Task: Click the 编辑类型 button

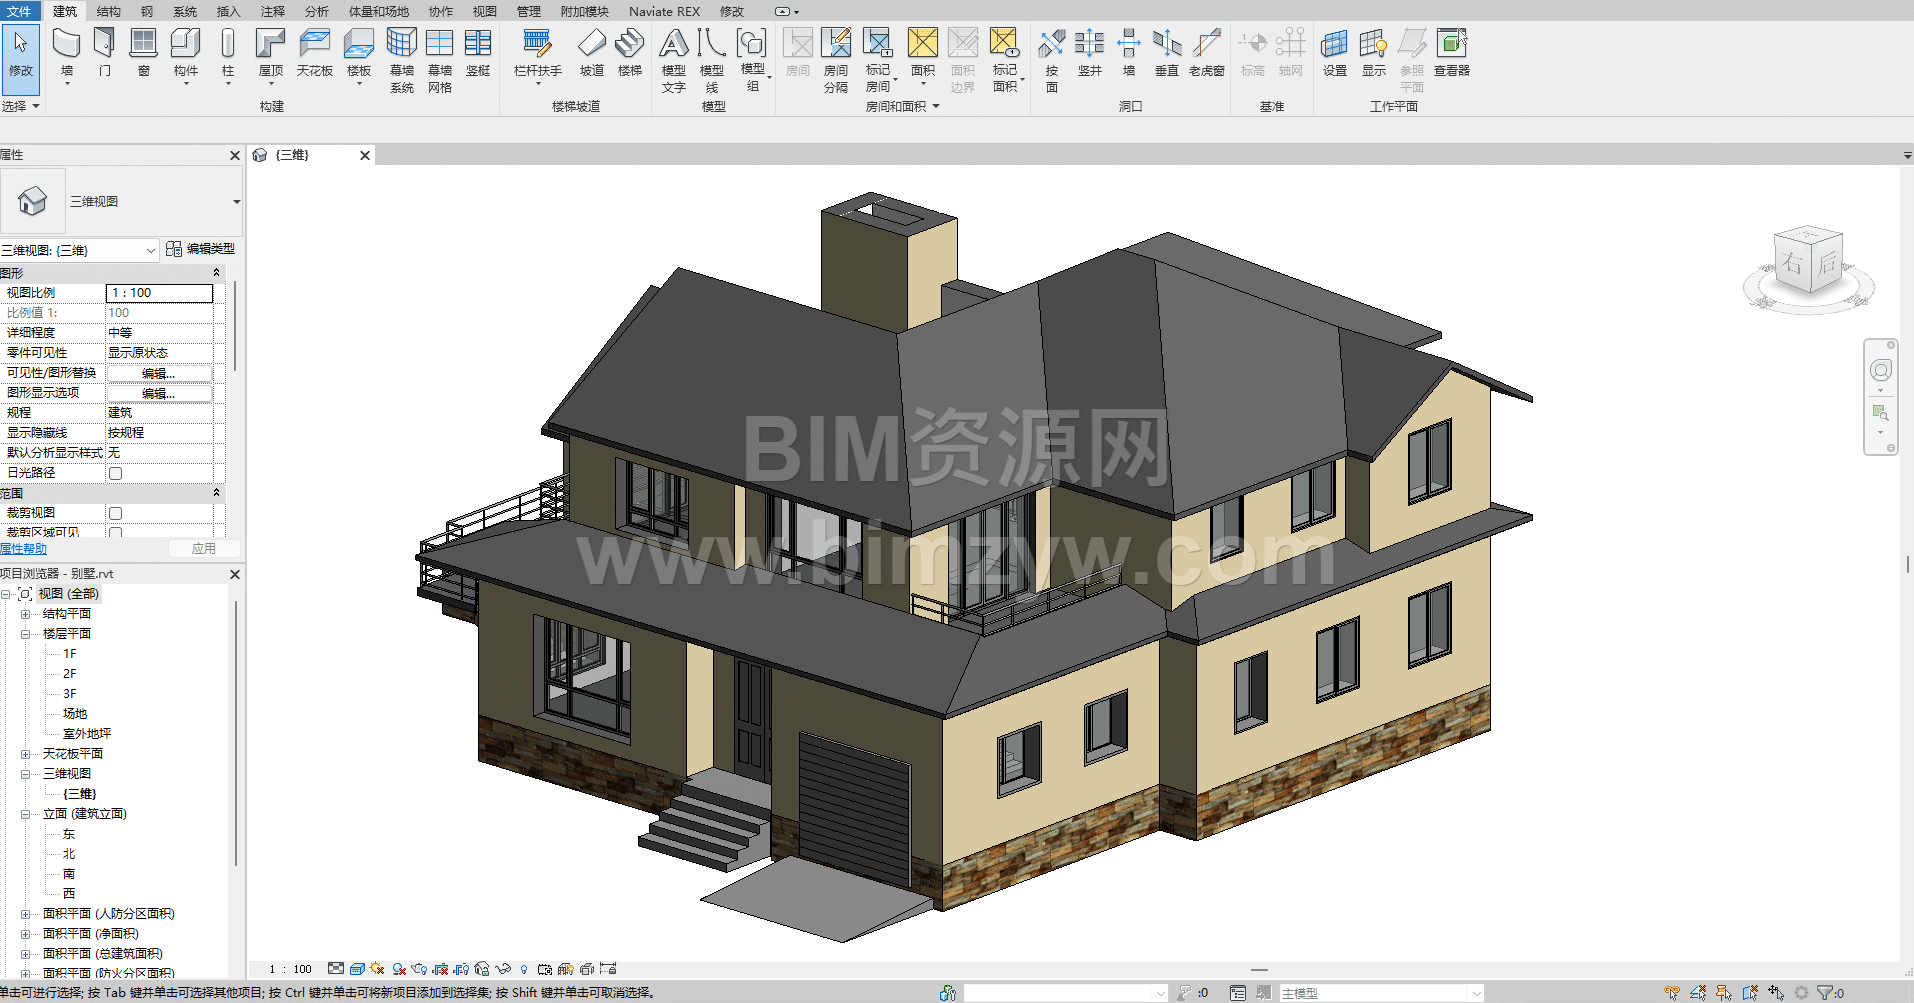Action: pos(201,249)
